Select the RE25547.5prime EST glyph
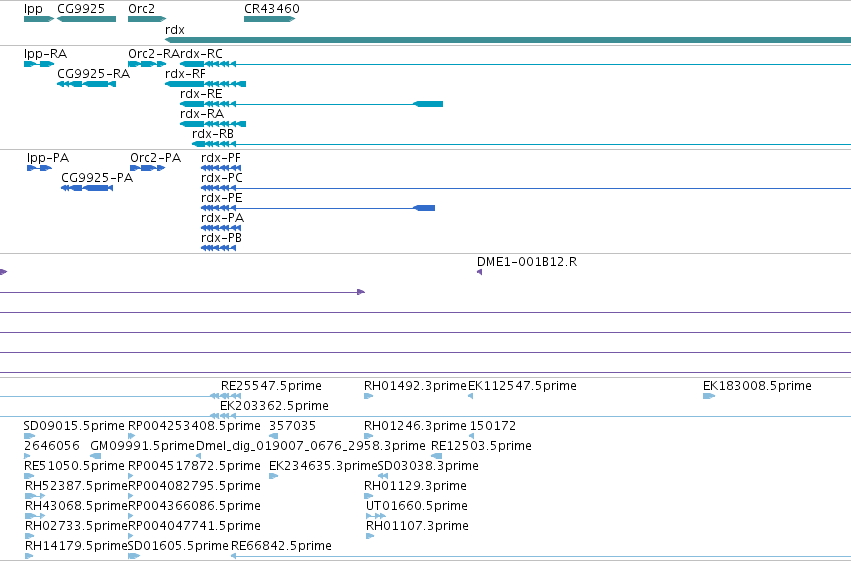This screenshot has width=851, height=561. point(225,396)
